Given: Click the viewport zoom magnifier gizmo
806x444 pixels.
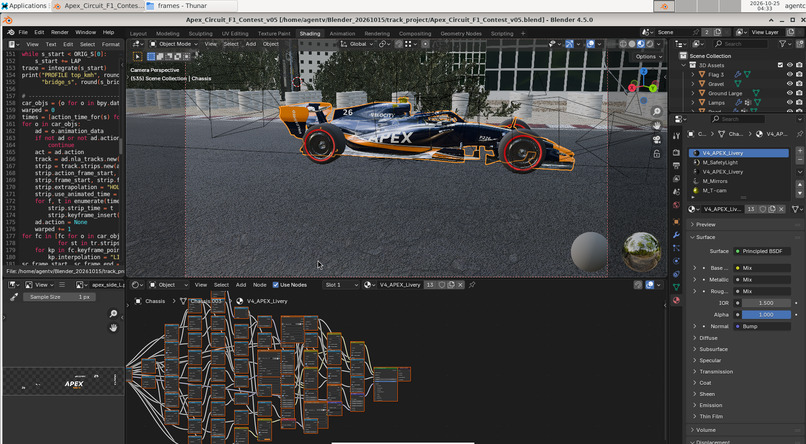Looking at the screenshot, I should pyautogui.click(x=656, y=112).
